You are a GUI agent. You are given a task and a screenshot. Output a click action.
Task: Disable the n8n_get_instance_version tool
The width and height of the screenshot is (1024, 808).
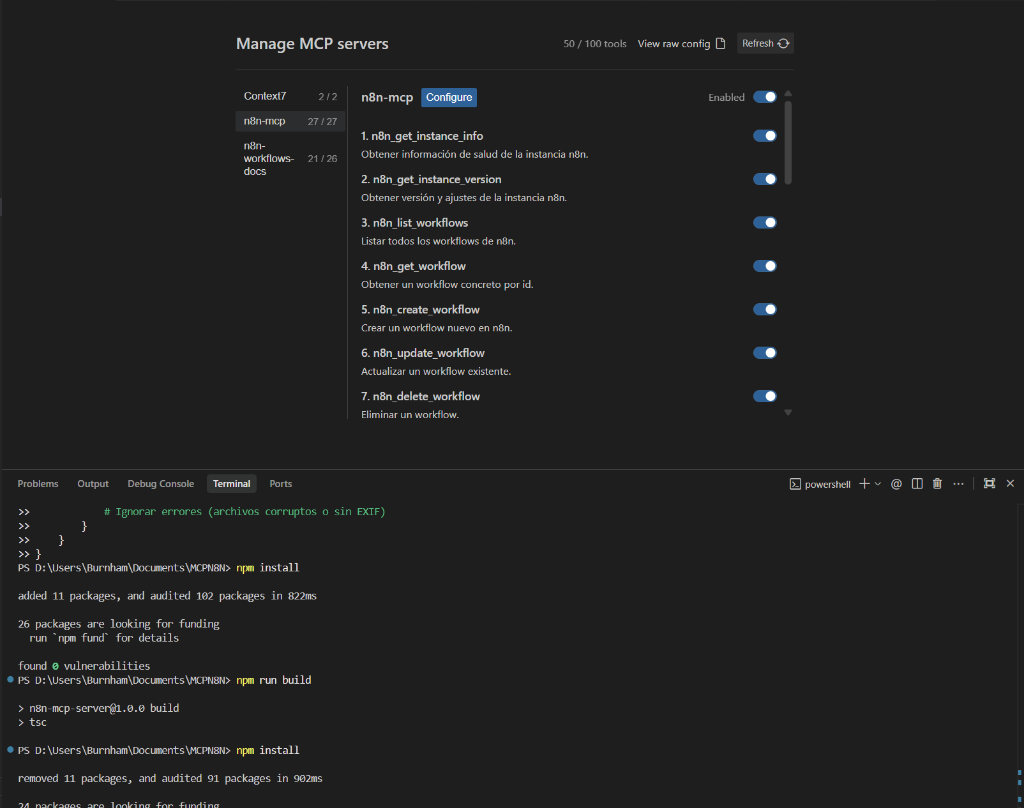(x=765, y=179)
